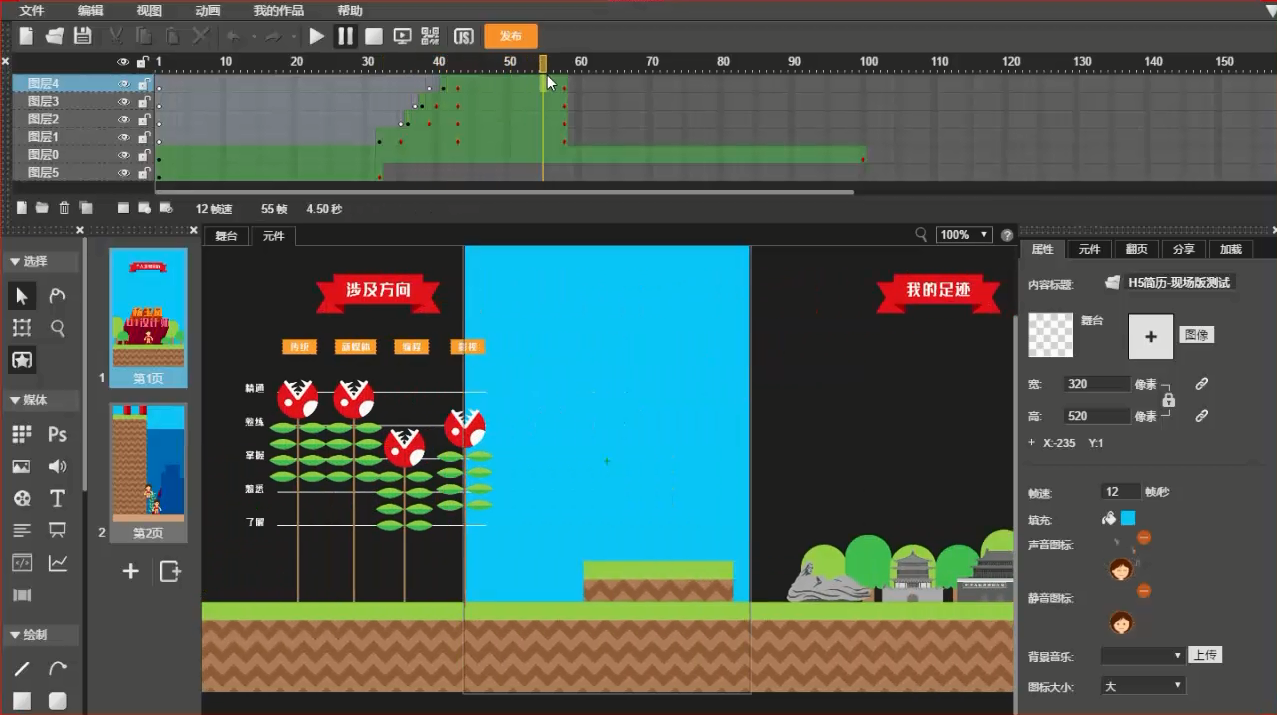
Task: Select the transform bounding box tool
Action: pos(22,327)
